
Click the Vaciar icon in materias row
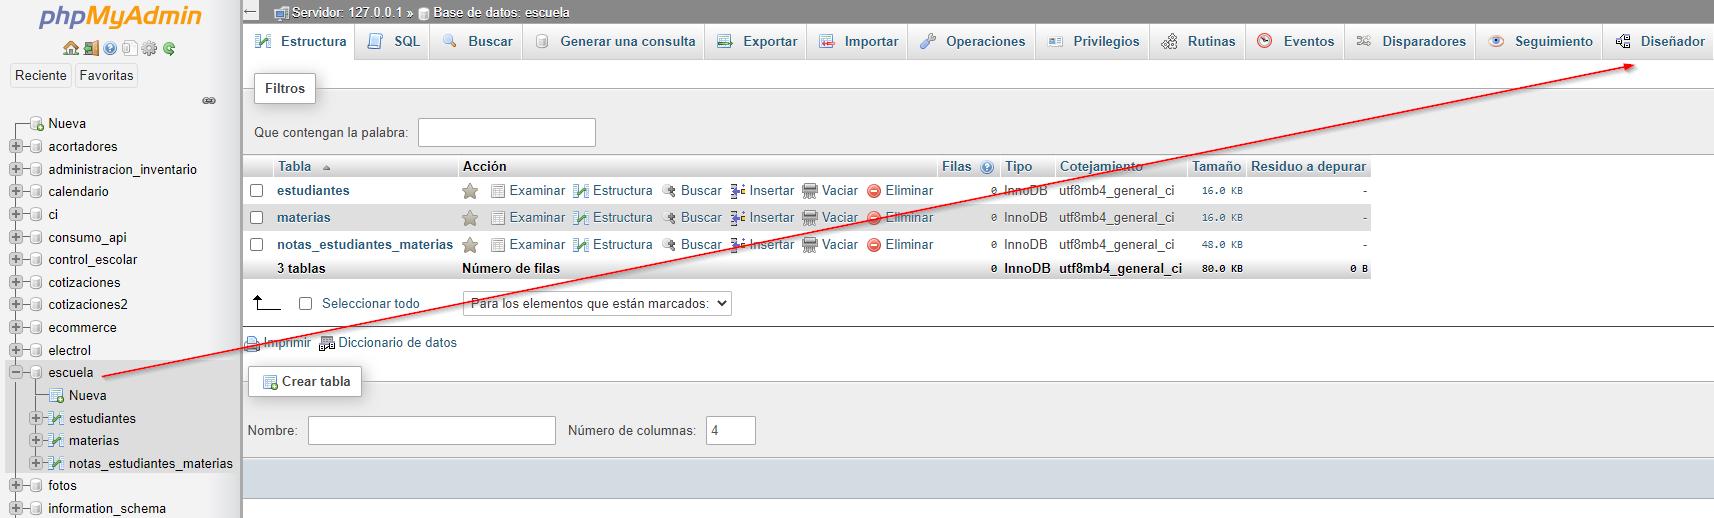[x=810, y=218]
